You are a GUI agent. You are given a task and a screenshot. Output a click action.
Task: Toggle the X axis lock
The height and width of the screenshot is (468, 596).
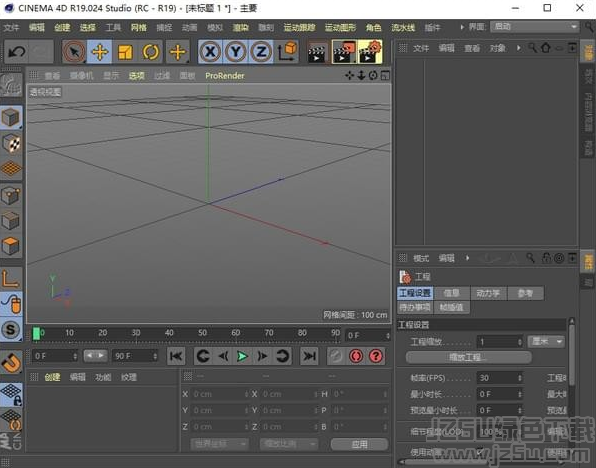210,52
